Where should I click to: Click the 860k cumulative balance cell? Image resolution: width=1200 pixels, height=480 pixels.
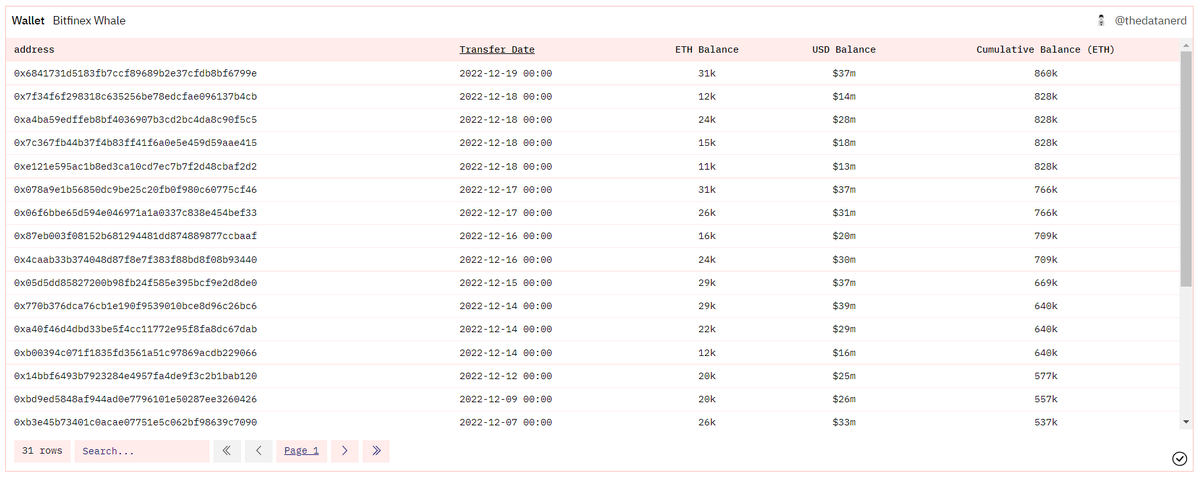(1046, 73)
